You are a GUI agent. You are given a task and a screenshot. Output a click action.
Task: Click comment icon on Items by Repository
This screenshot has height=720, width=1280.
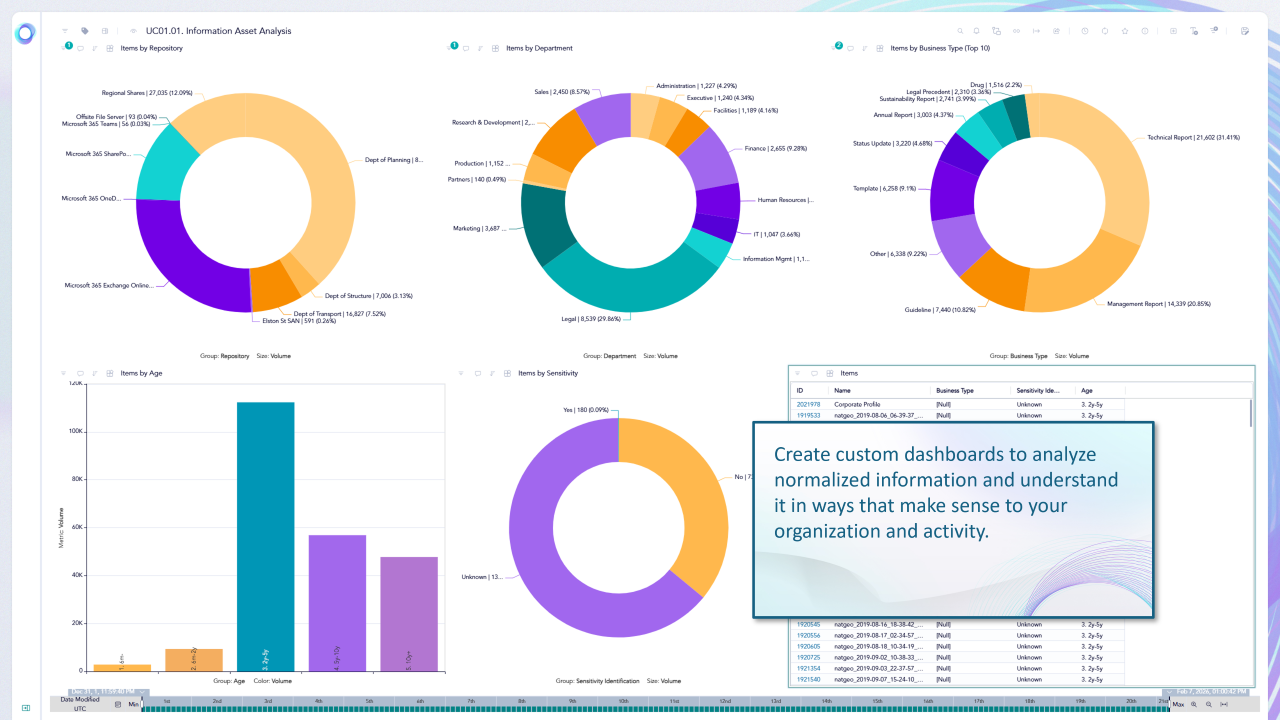[x=80, y=48]
